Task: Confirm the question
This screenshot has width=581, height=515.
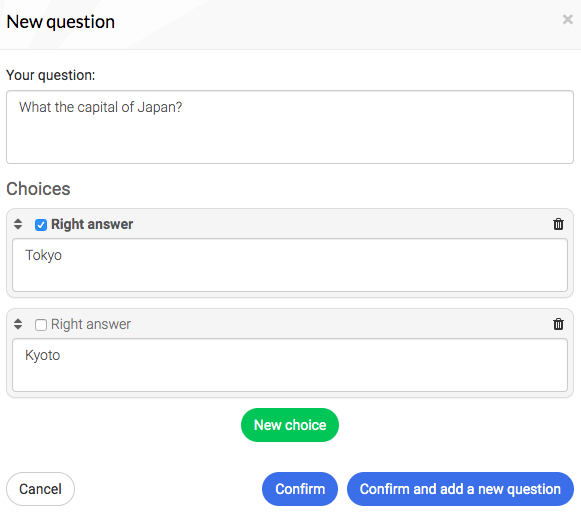Action: 300,489
